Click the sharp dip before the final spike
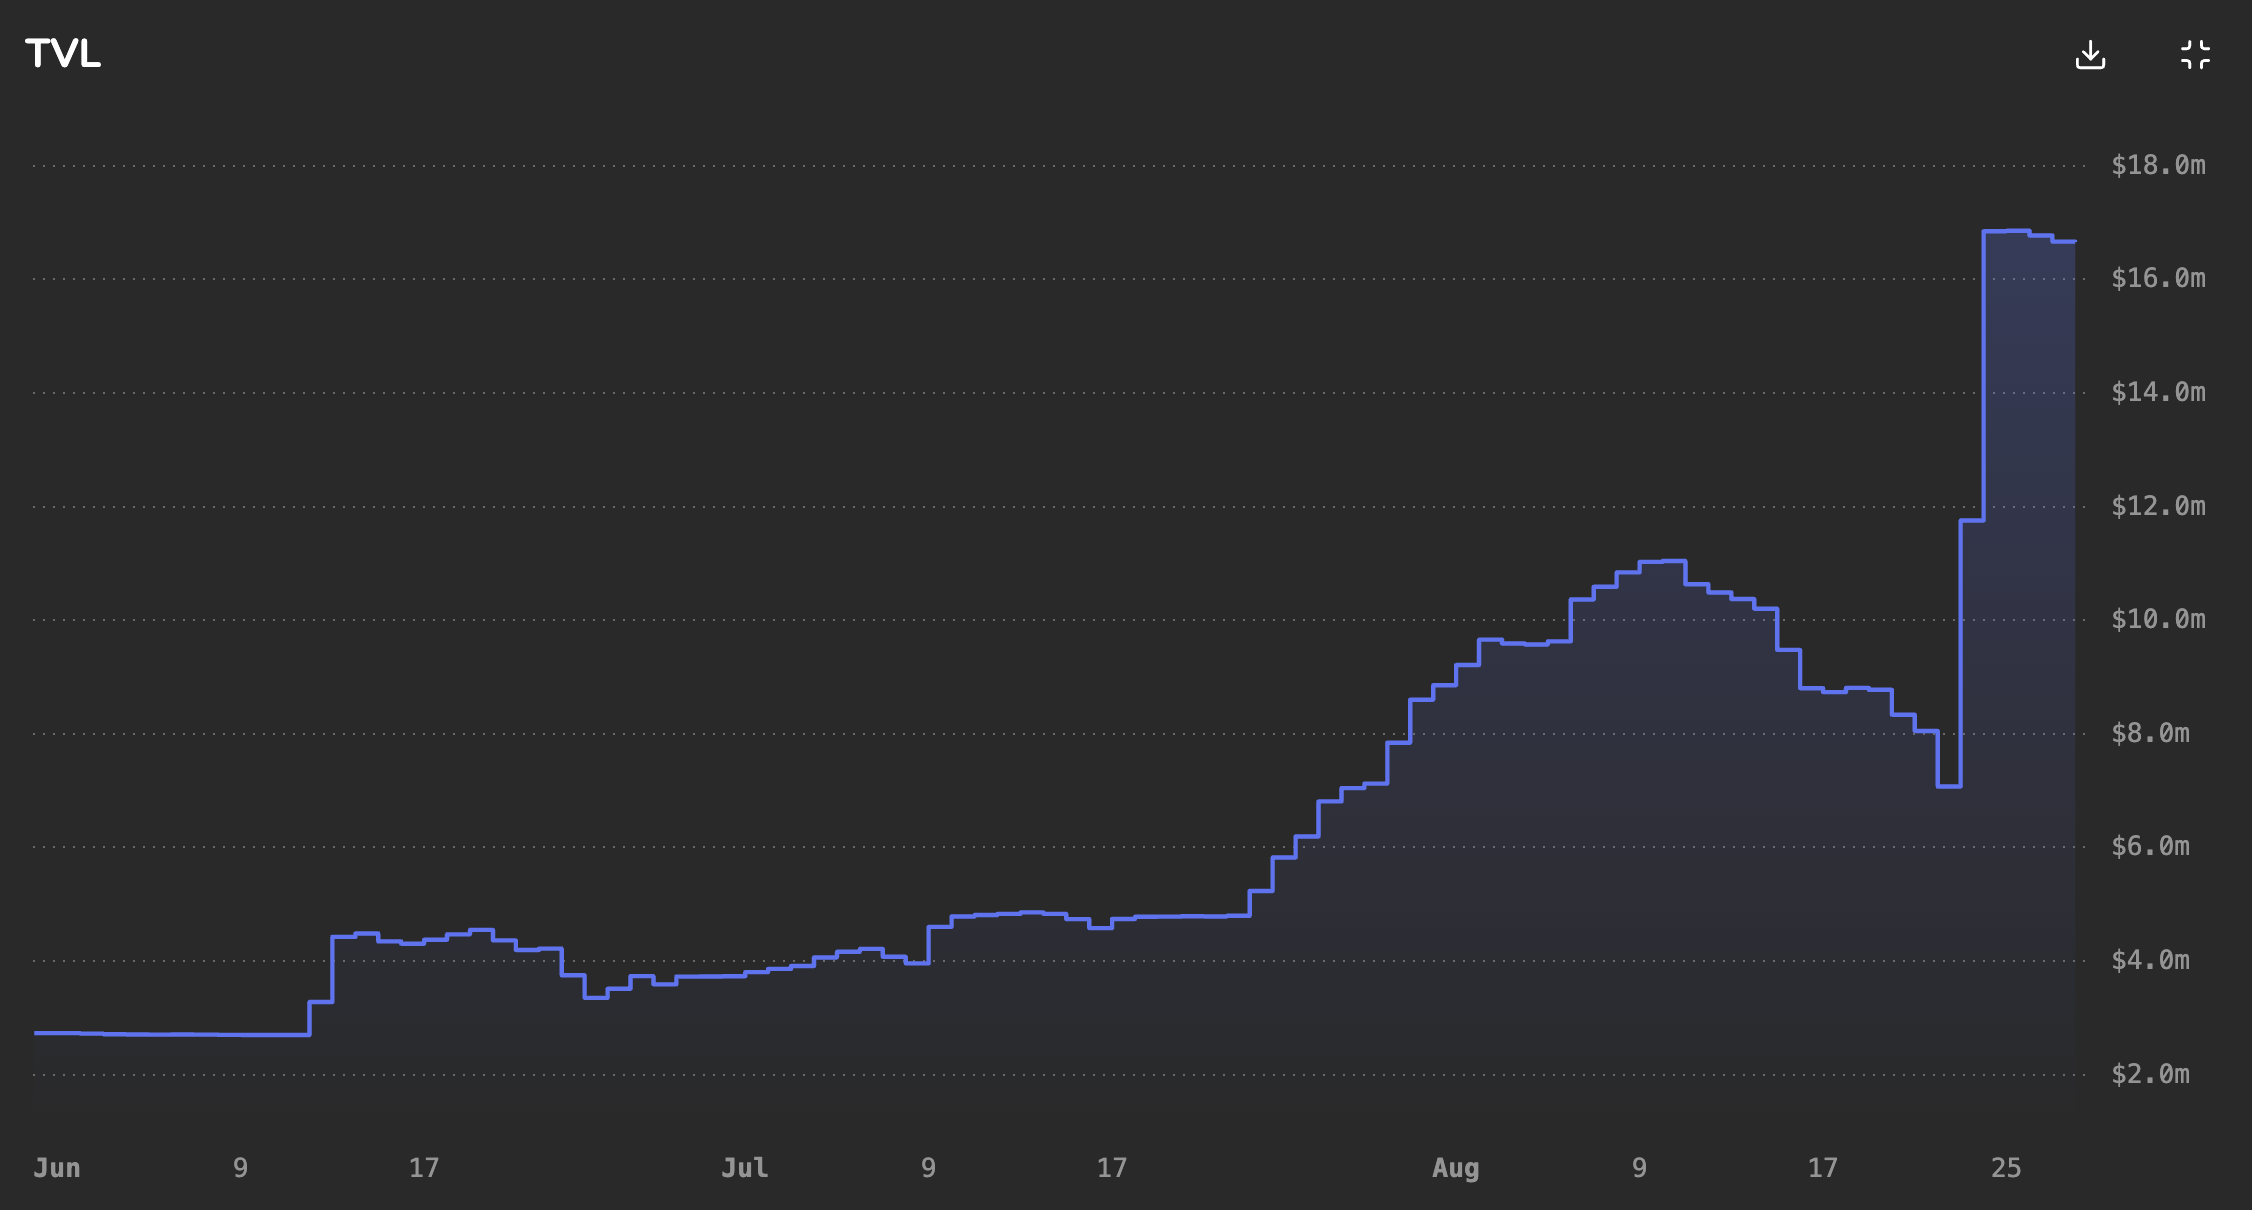The image size is (2252, 1210). click(1949, 786)
